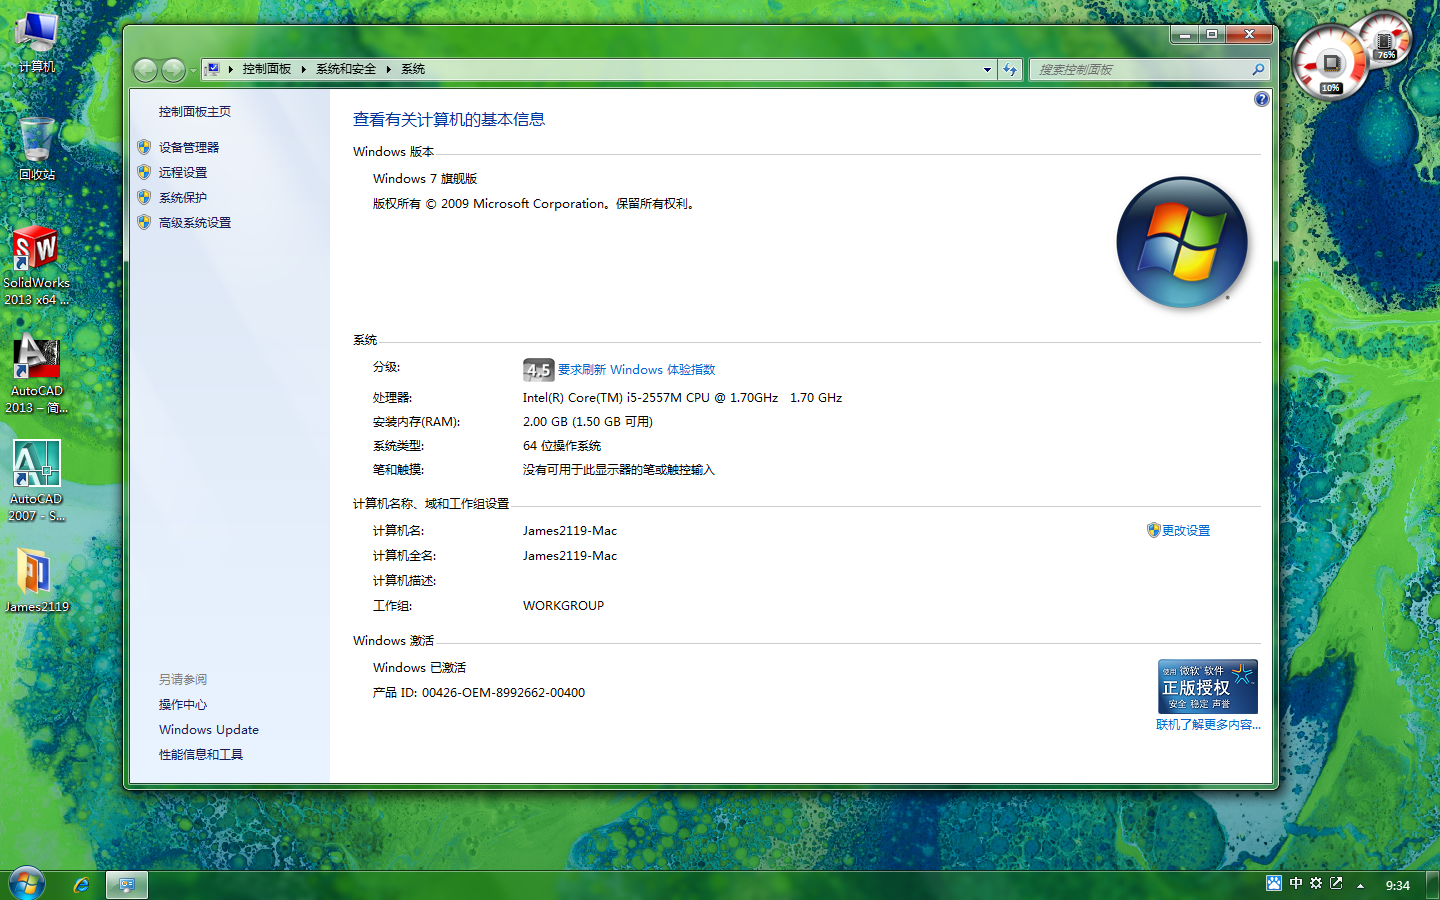Image resolution: width=1440 pixels, height=900 pixels.
Task: Open 系统保护 from the left pane
Action: coord(183,197)
